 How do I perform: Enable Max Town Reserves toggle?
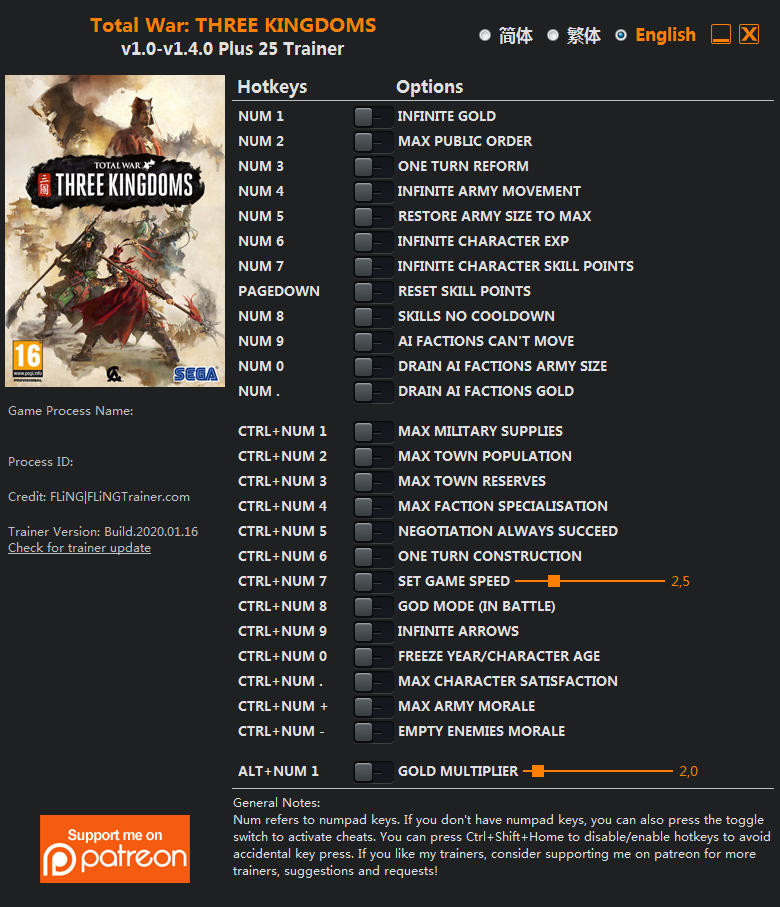(373, 481)
